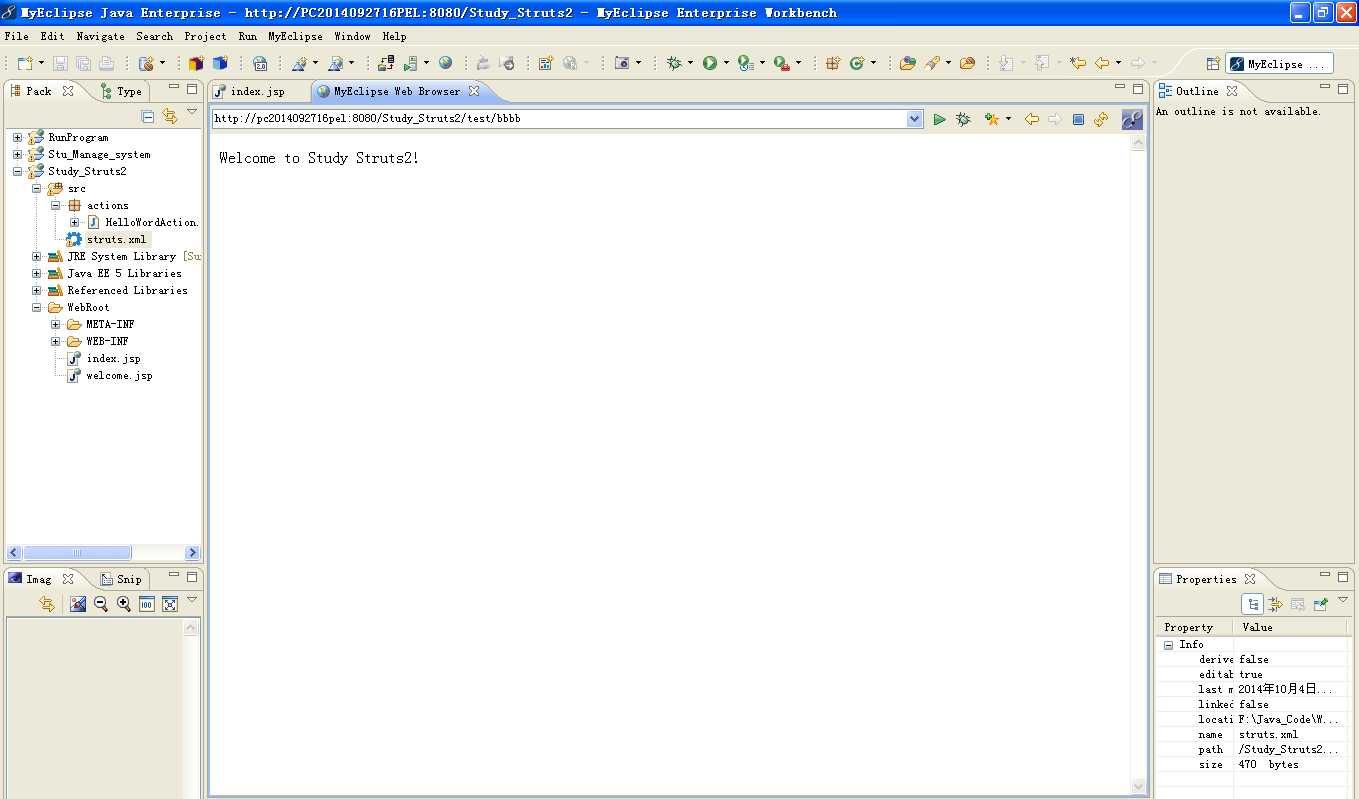Click green Go arrow next to URL field
Screen dimensions: 1359x799
939,119
